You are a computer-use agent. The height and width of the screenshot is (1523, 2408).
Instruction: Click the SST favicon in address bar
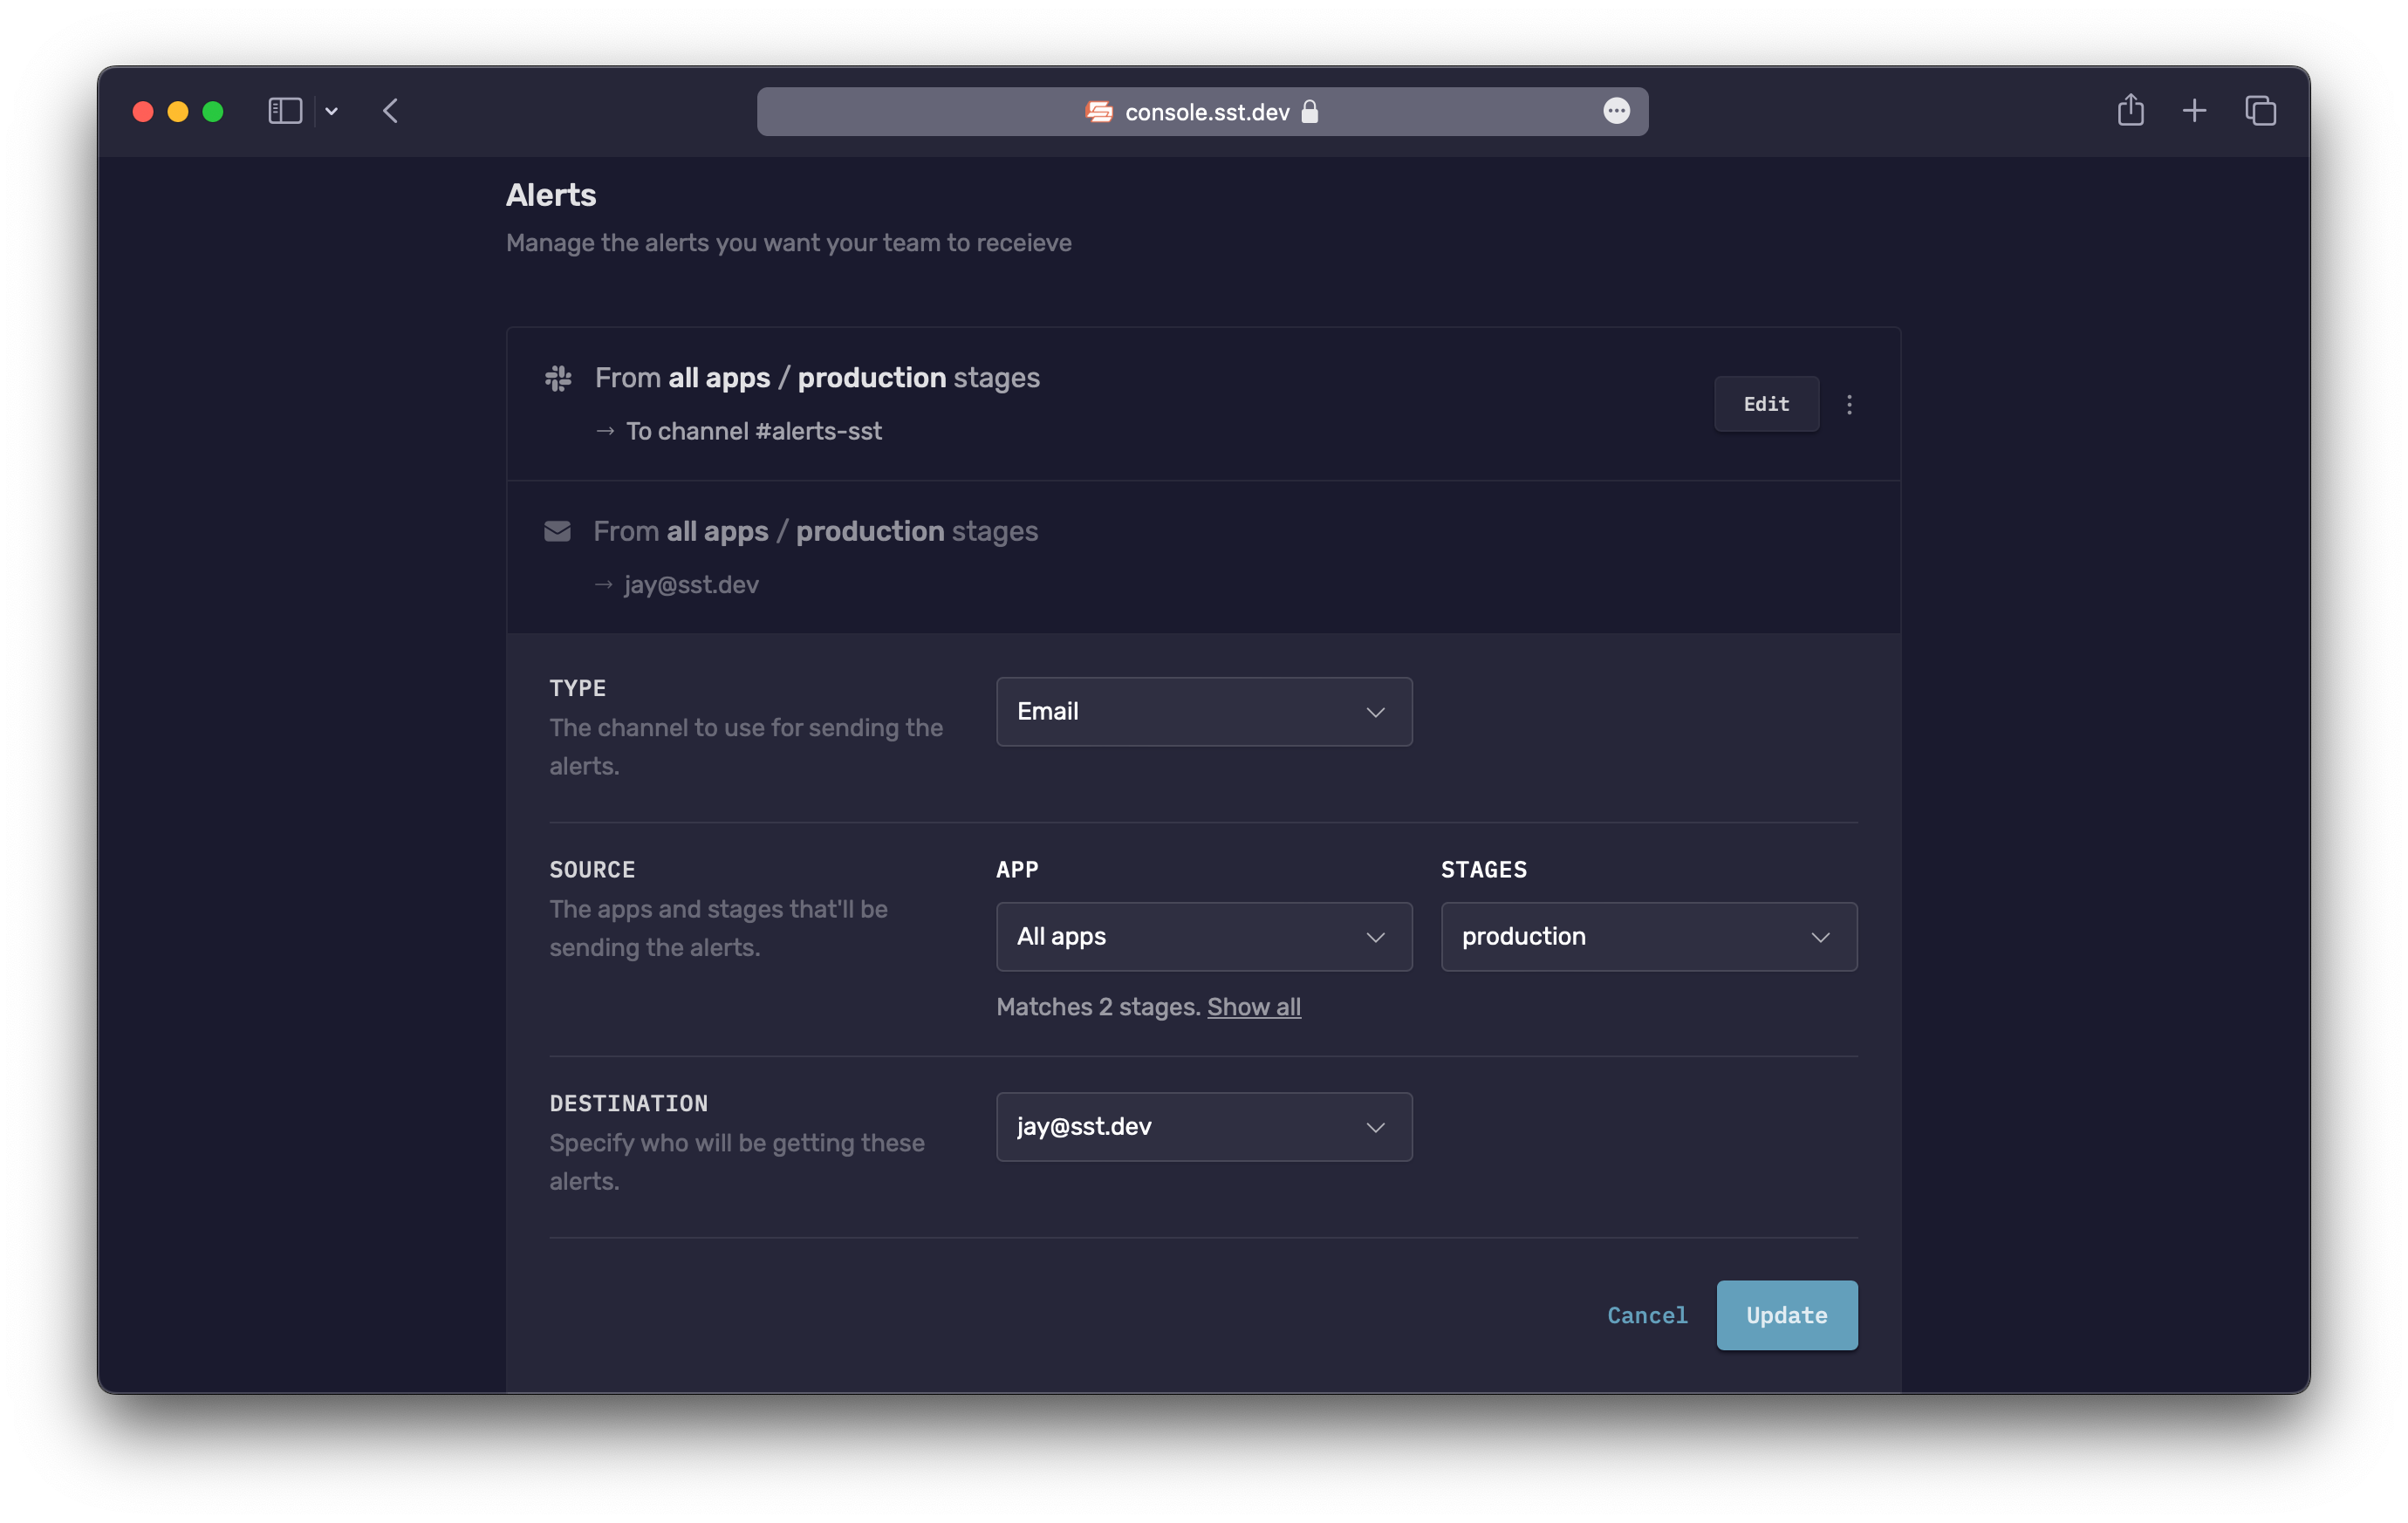[x=1099, y=112]
